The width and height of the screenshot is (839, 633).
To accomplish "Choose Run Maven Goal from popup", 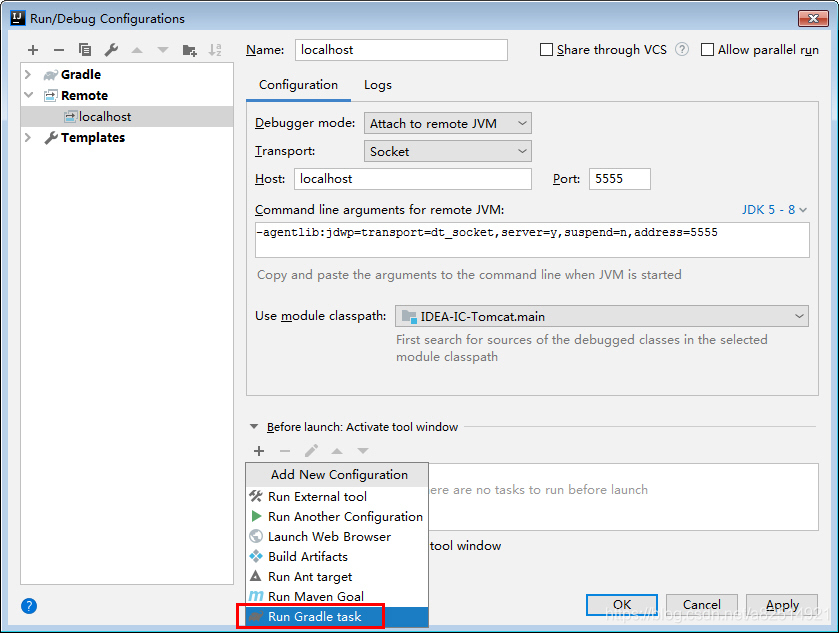I will coord(337,596).
